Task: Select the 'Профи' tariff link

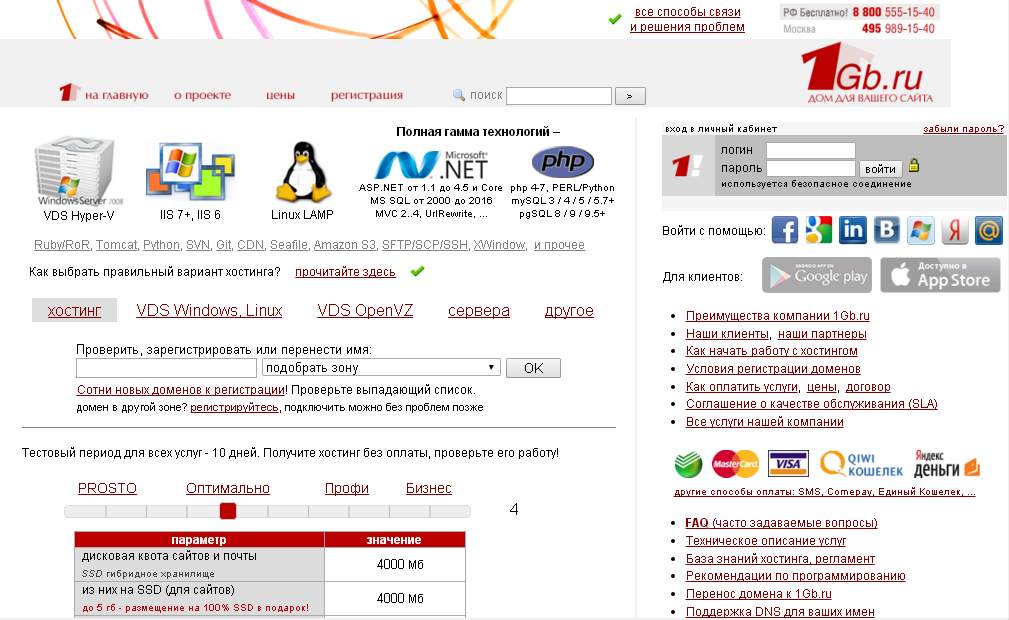Action: (346, 488)
